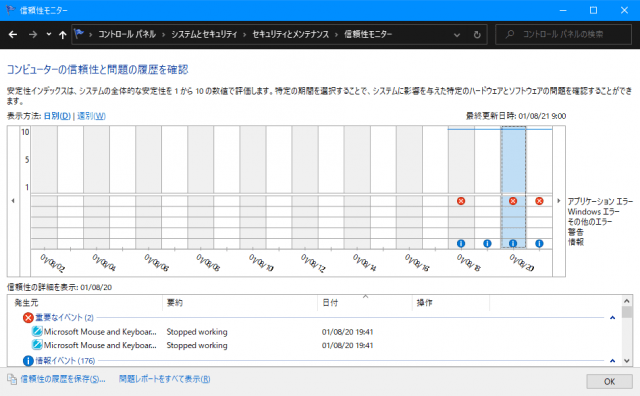Switch view to 日別(D)
The image size is (640, 396).
tap(57, 116)
